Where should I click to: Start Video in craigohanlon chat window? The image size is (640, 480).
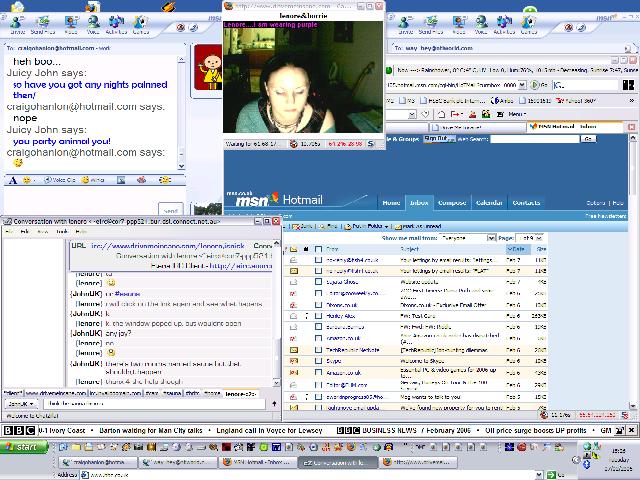[71, 24]
